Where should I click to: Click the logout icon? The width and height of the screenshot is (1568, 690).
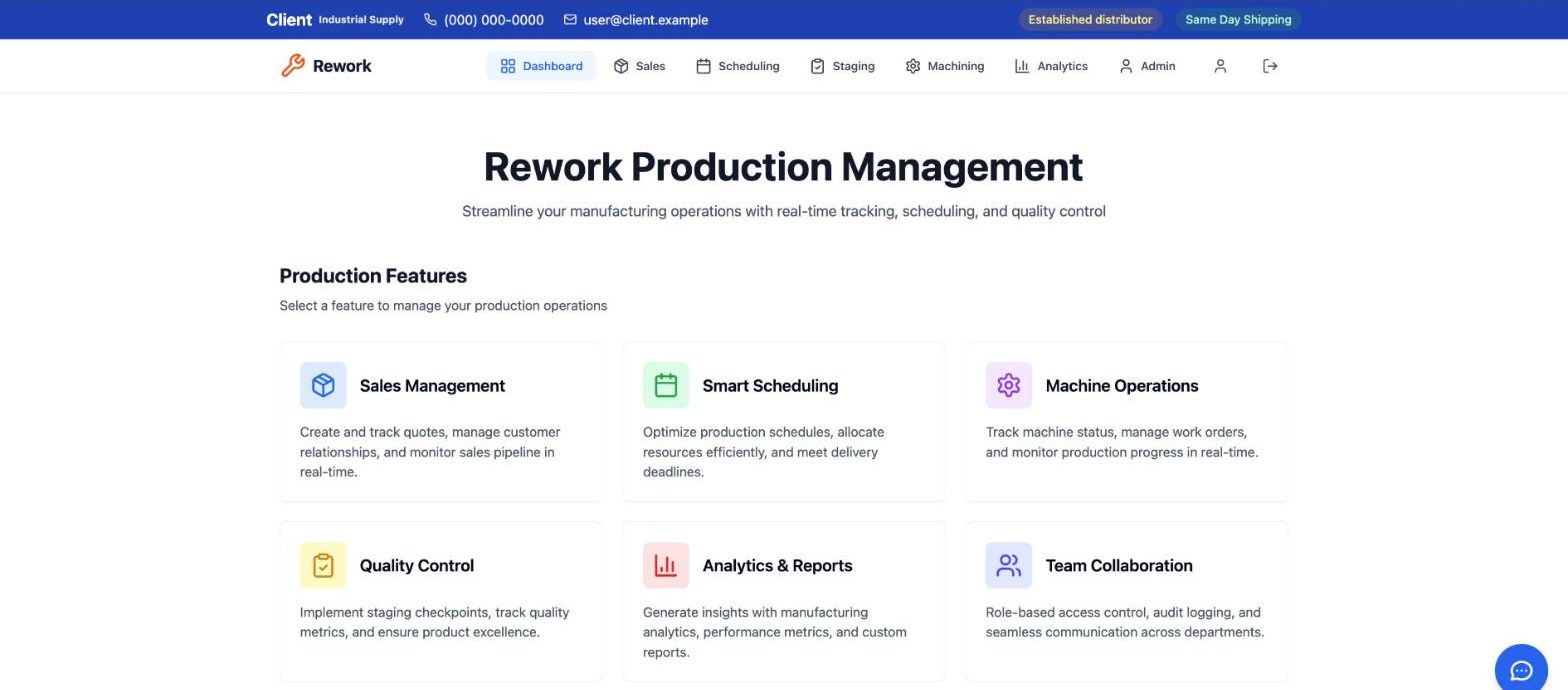1270,66
